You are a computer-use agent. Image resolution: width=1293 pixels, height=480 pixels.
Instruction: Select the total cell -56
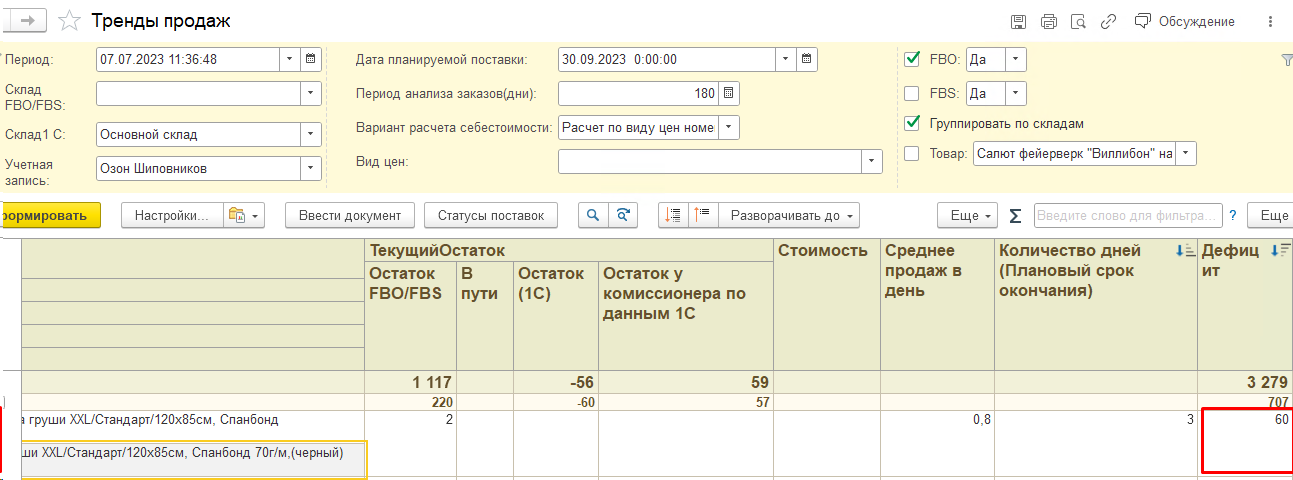[555, 382]
